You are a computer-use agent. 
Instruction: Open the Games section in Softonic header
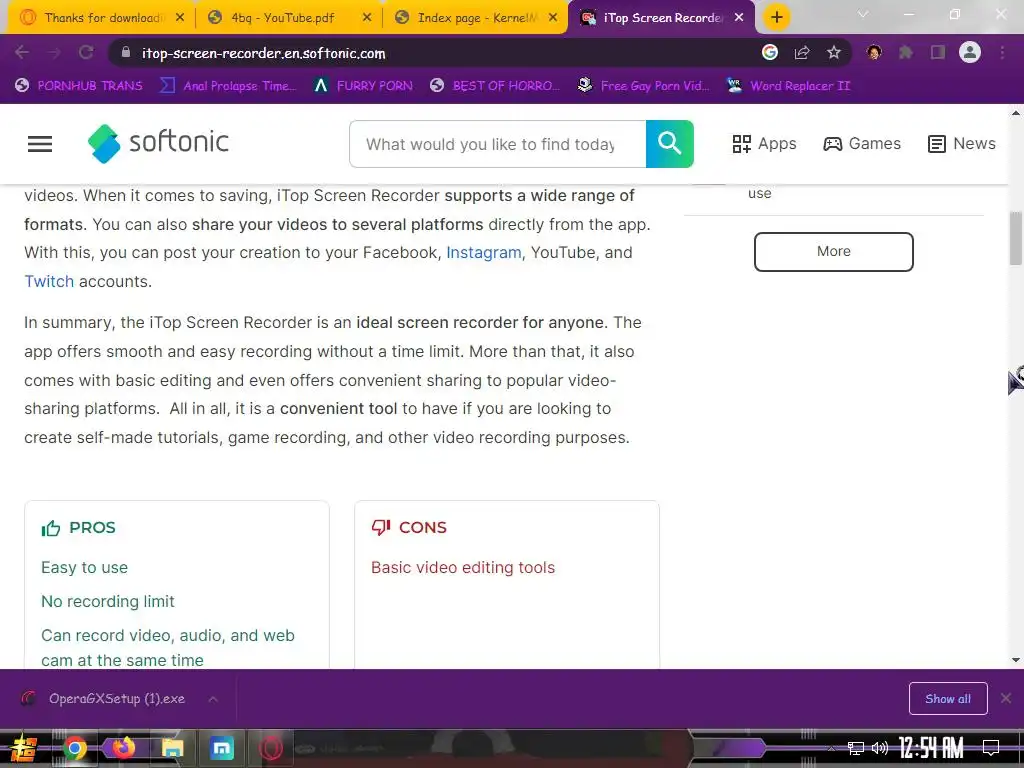862,144
